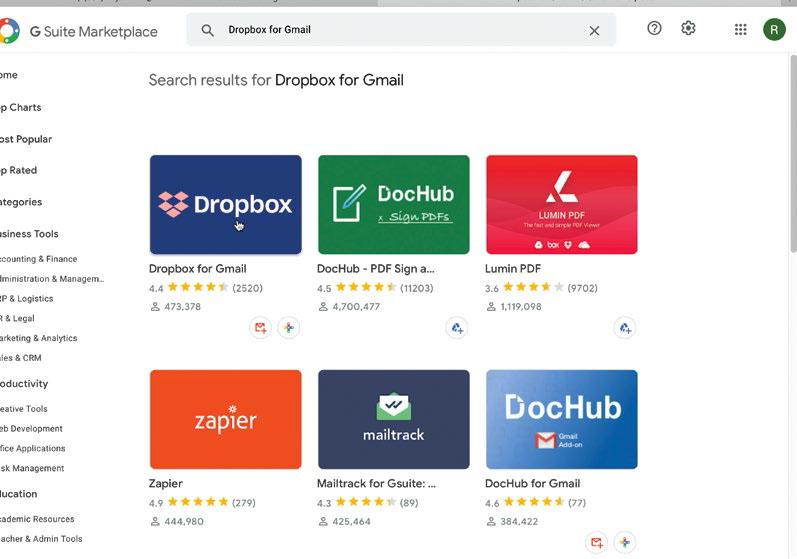The height and width of the screenshot is (559, 797).
Task: Click the user count icon beside 425,464
Action: tap(323, 522)
